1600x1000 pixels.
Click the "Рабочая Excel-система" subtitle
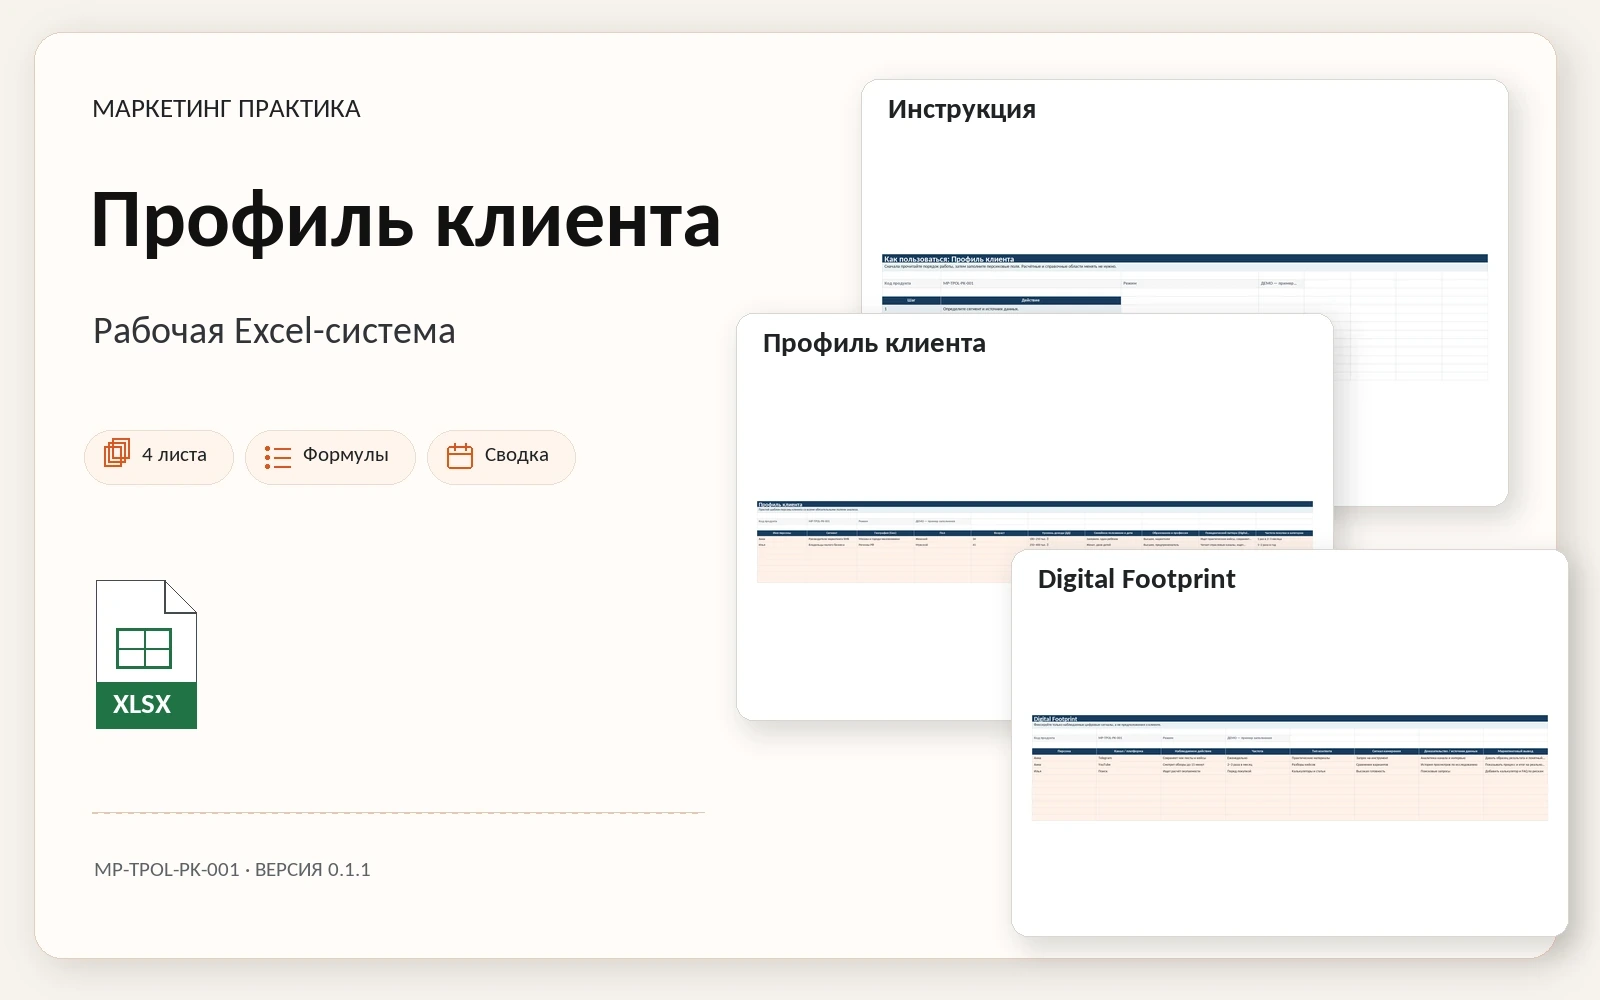pyautogui.click(x=274, y=331)
